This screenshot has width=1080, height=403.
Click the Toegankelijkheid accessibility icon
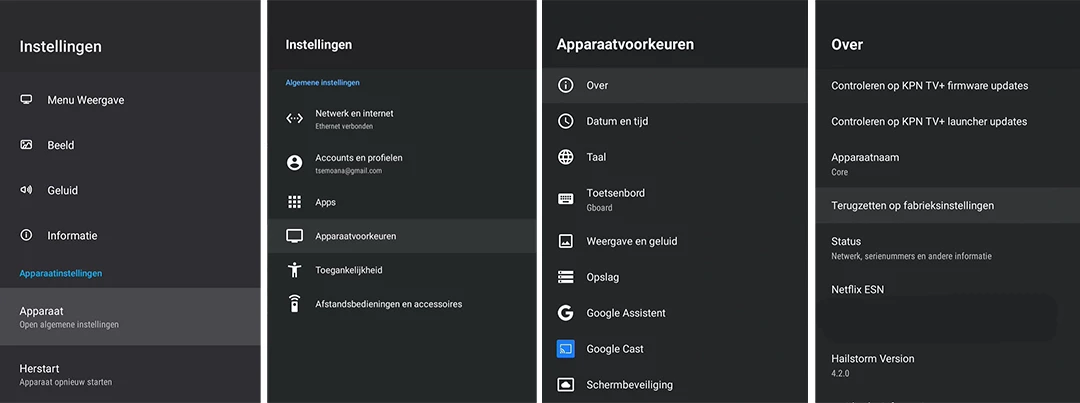(x=294, y=270)
